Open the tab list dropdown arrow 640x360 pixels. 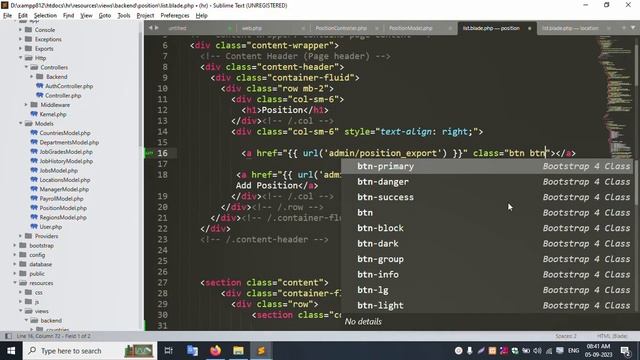(x=633, y=28)
